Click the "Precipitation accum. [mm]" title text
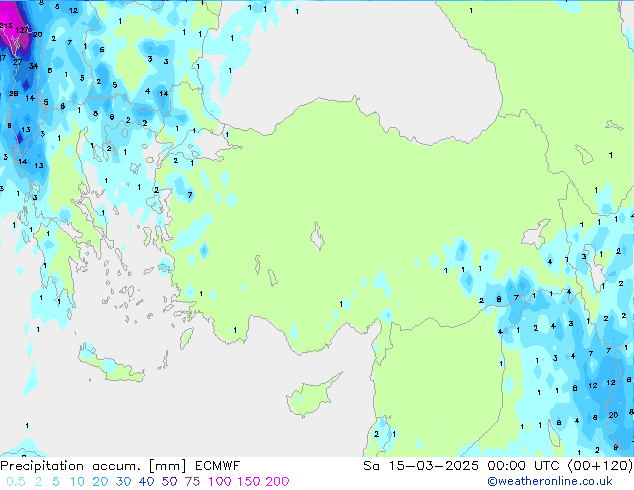 tap(93, 466)
